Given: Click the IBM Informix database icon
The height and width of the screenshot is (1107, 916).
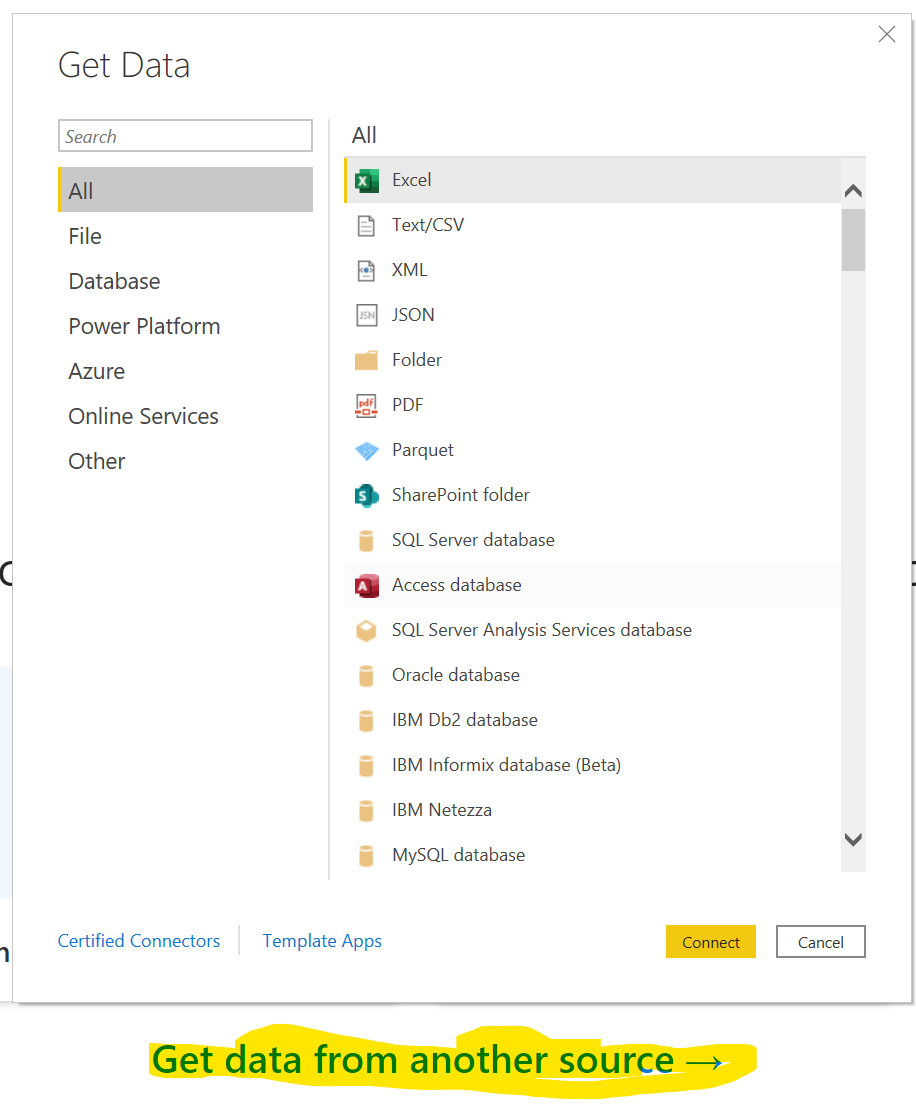Looking at the screenshot, I should [x=367, y=766].
